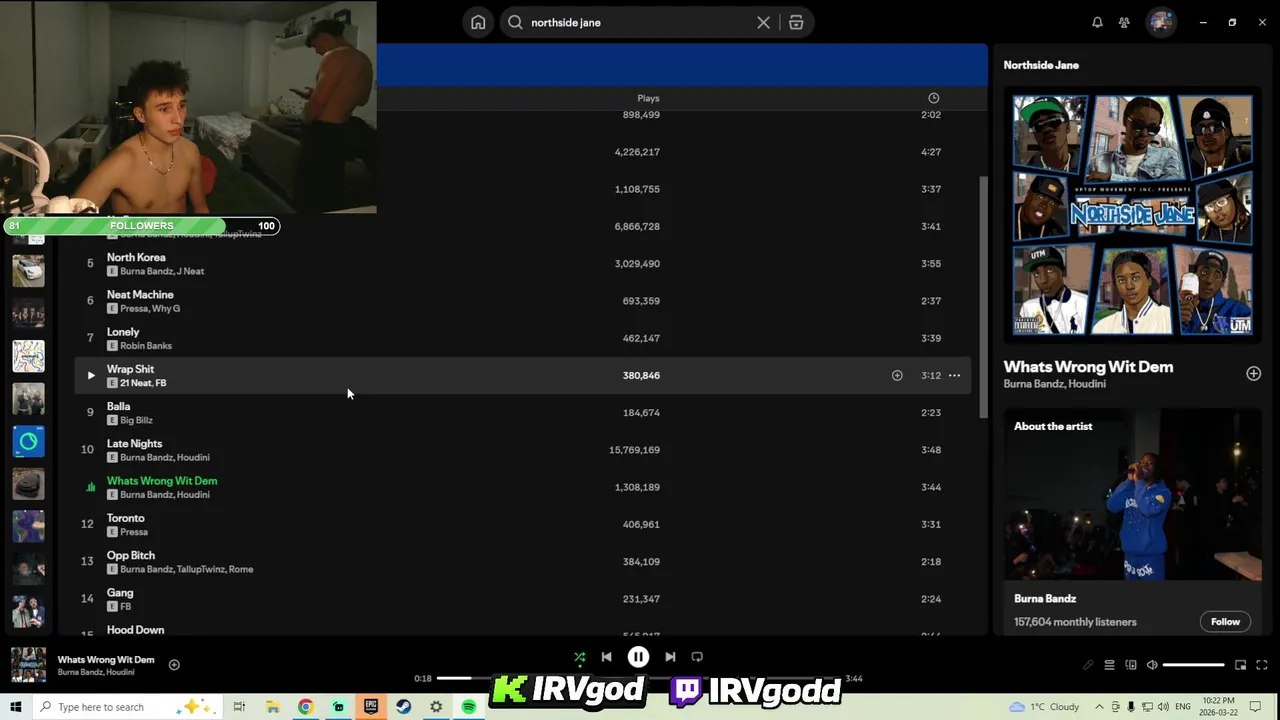Screen dimensions: 1280x720
Task: Play 'Wrap Shit' with the row play icon
Action: [90, 375]
